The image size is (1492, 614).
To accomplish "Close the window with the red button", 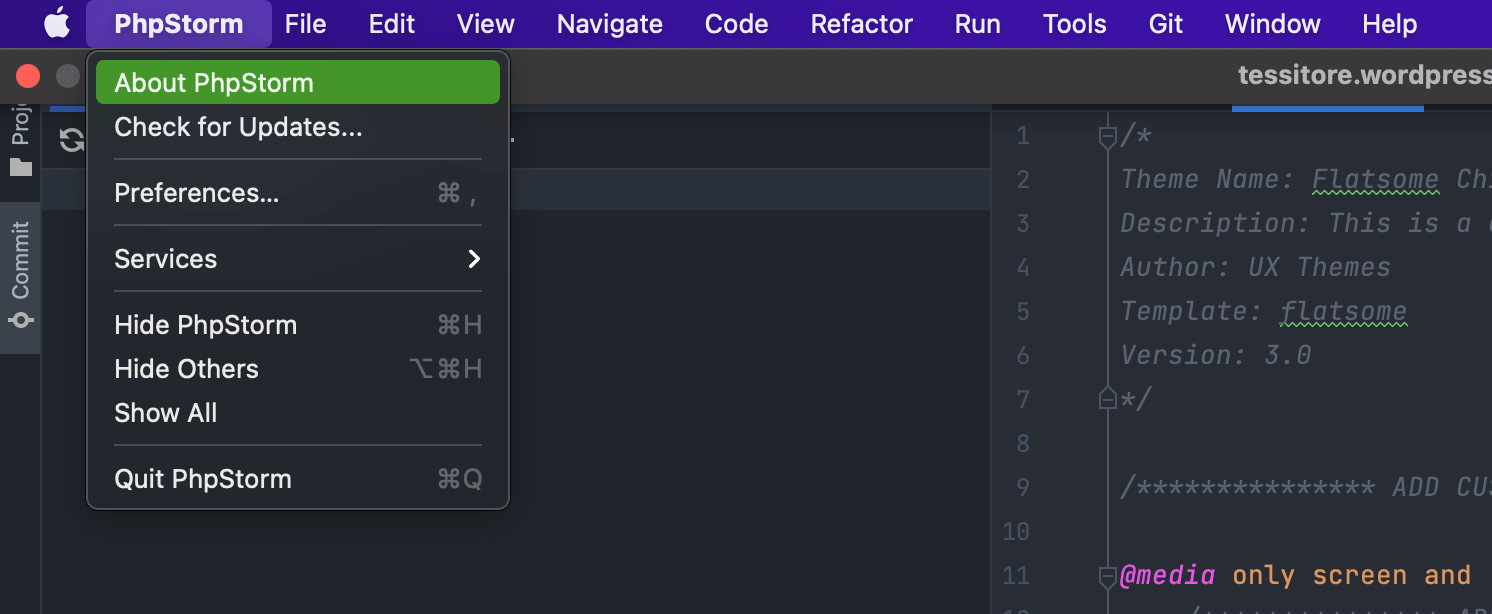I will coord(28,76).
